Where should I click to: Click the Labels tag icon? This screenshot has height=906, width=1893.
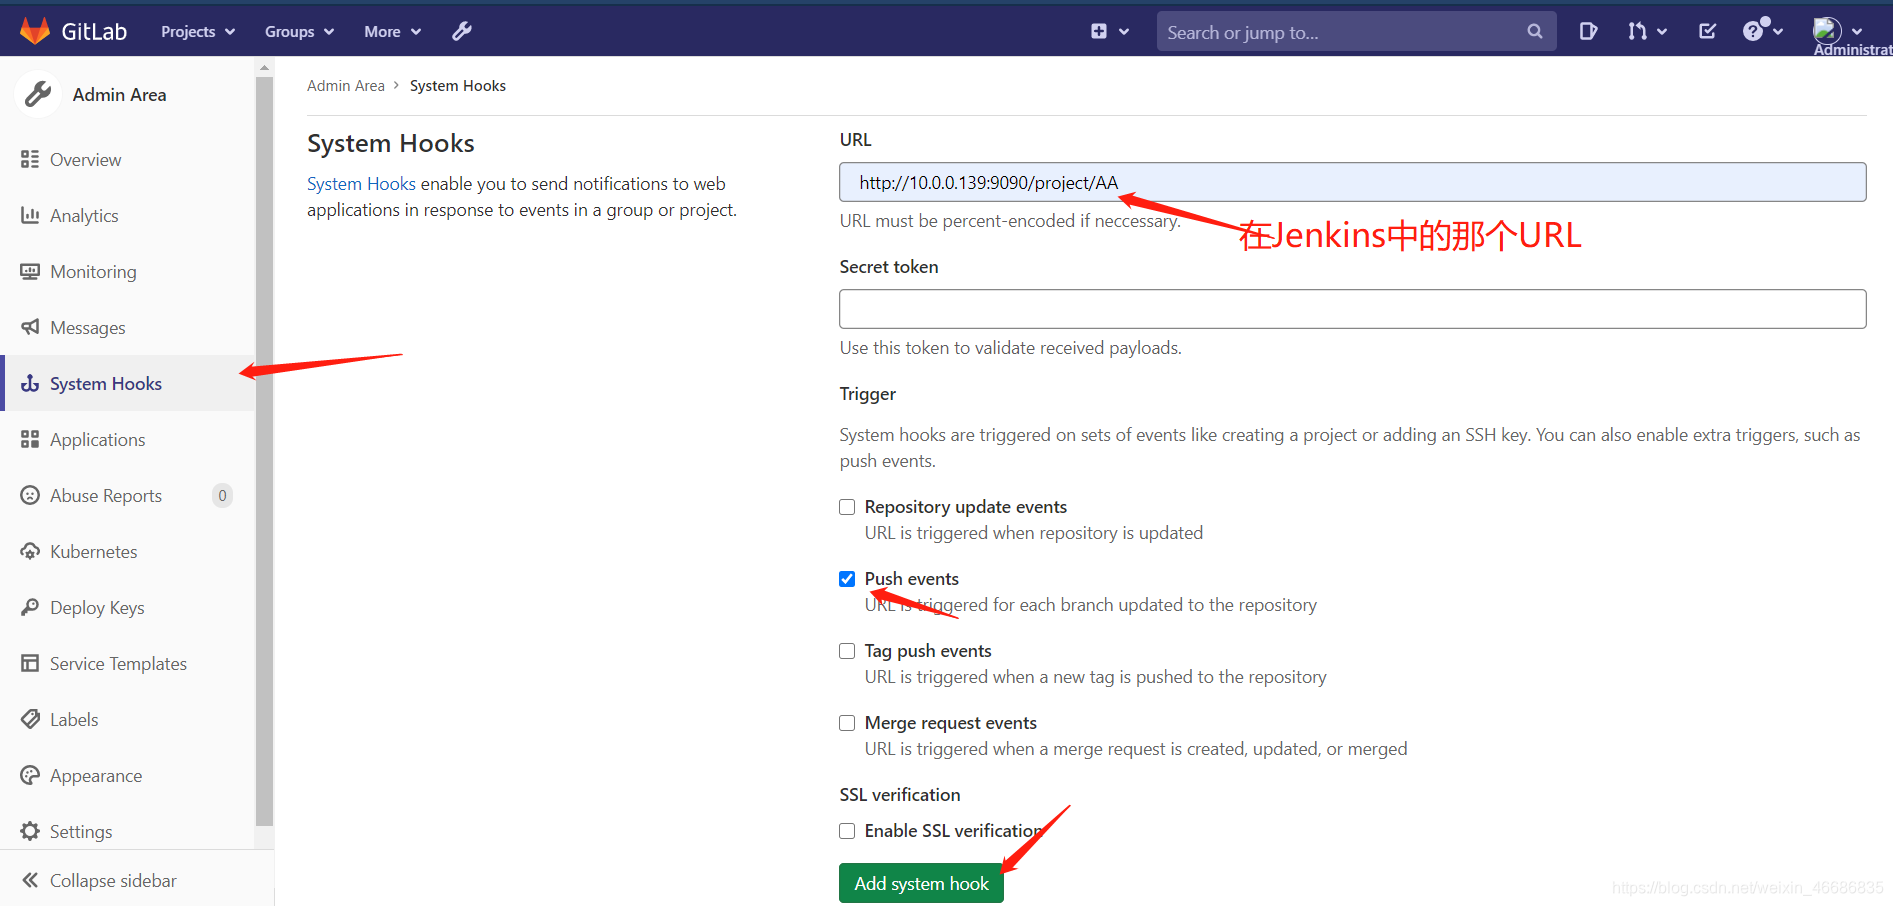click(30, 719)
